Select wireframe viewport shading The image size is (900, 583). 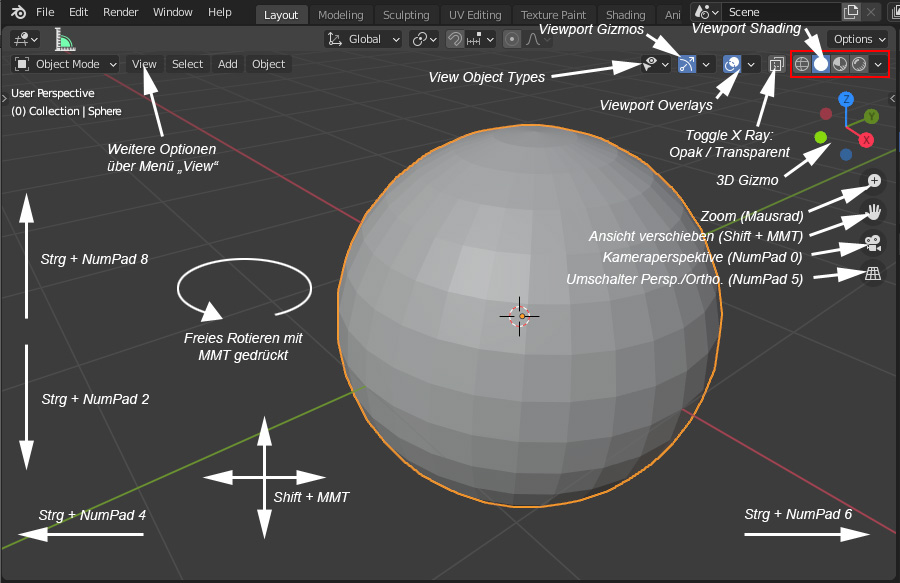point(802,64)
